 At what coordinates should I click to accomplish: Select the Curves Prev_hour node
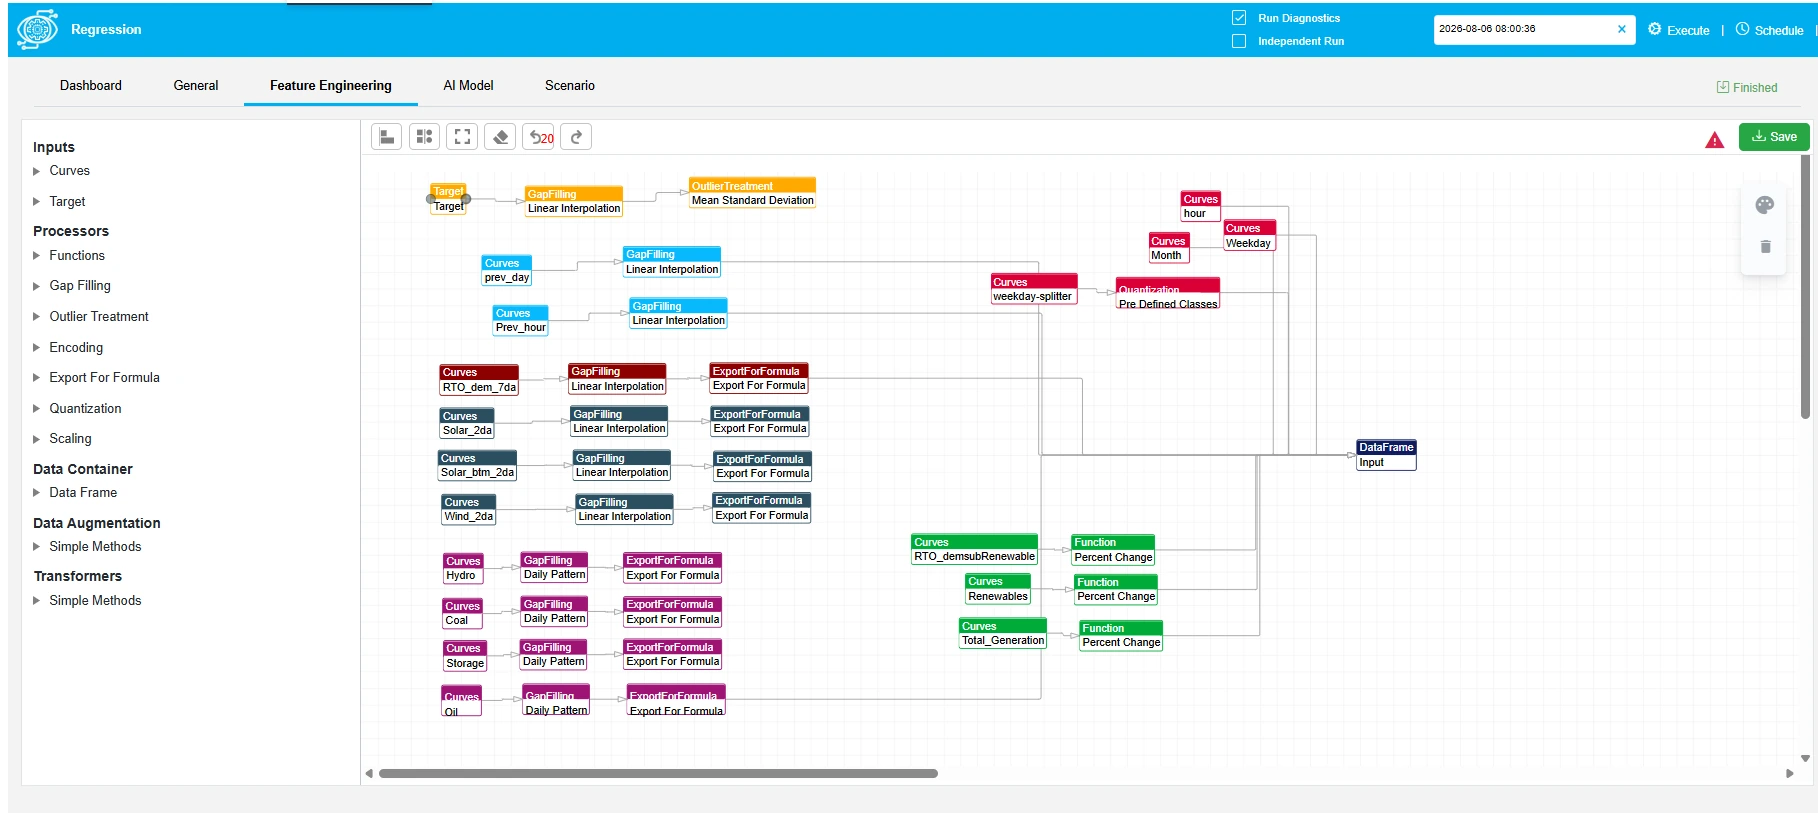[520, 320]
